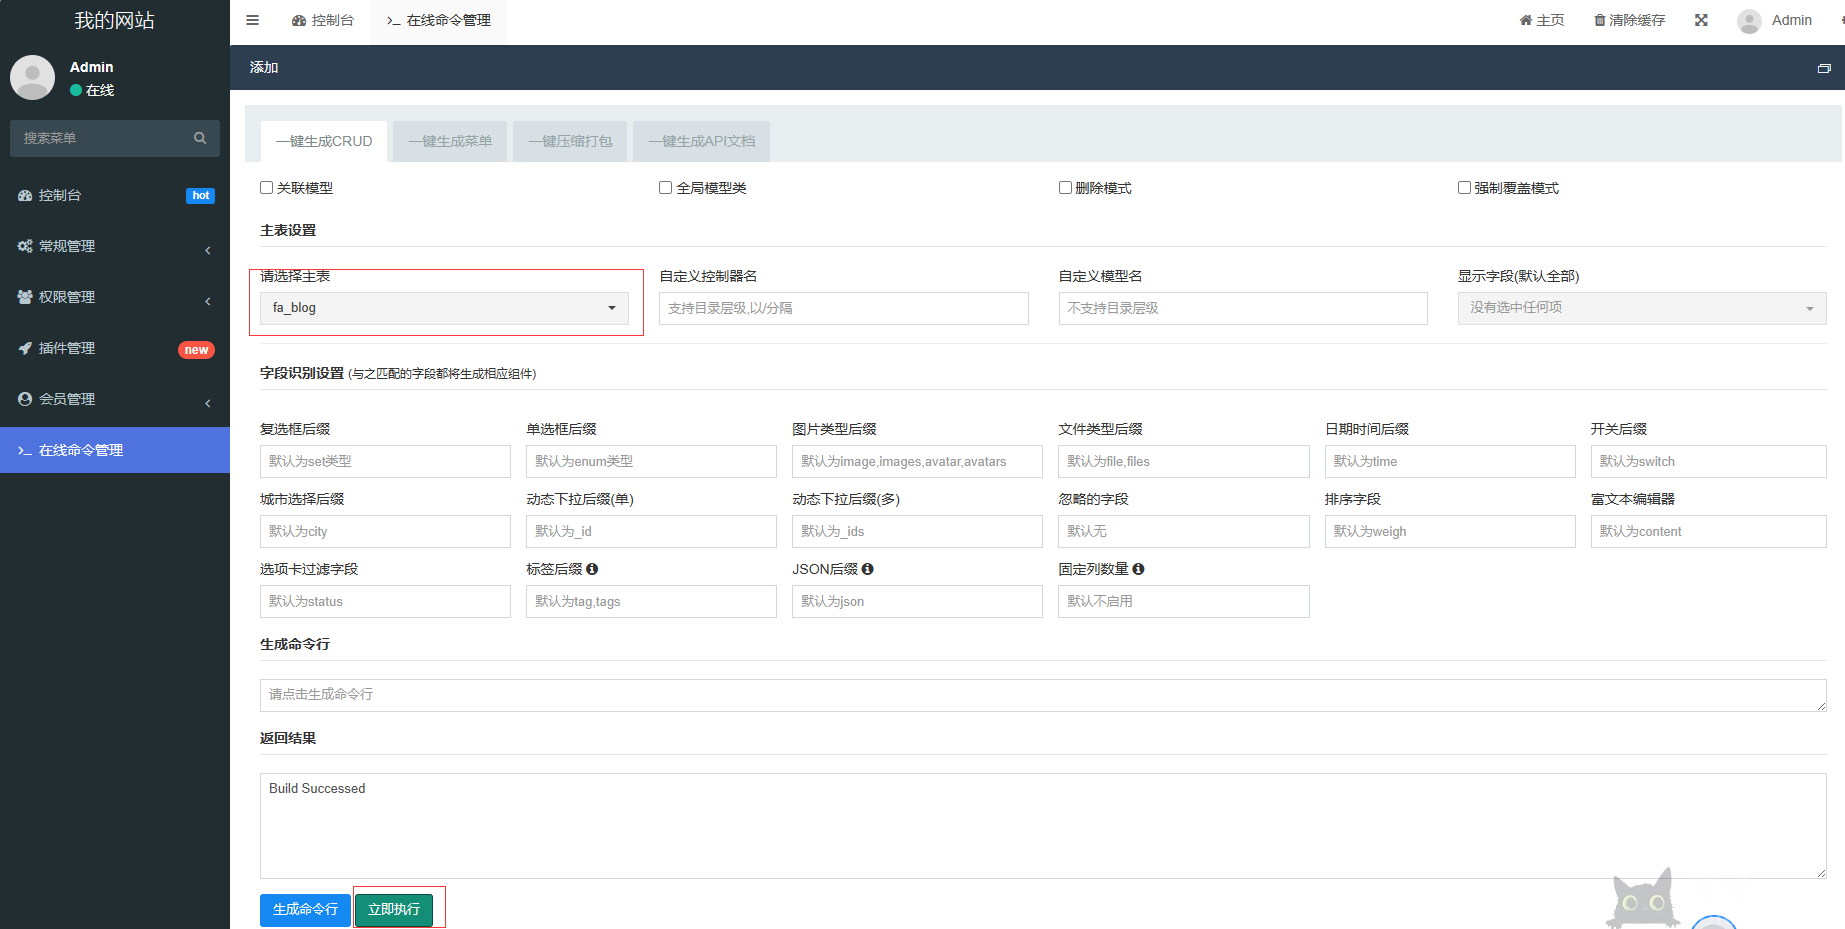1845x929 pixels.
Task: Select 插件管理 marked with new badge
Action: point(64,348)
